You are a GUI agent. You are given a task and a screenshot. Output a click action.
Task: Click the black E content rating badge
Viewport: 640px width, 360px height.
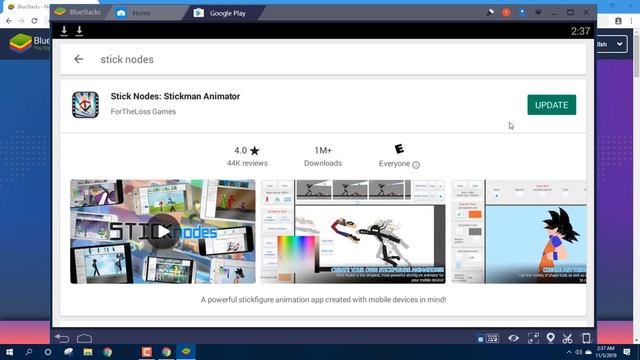point(399,149)
